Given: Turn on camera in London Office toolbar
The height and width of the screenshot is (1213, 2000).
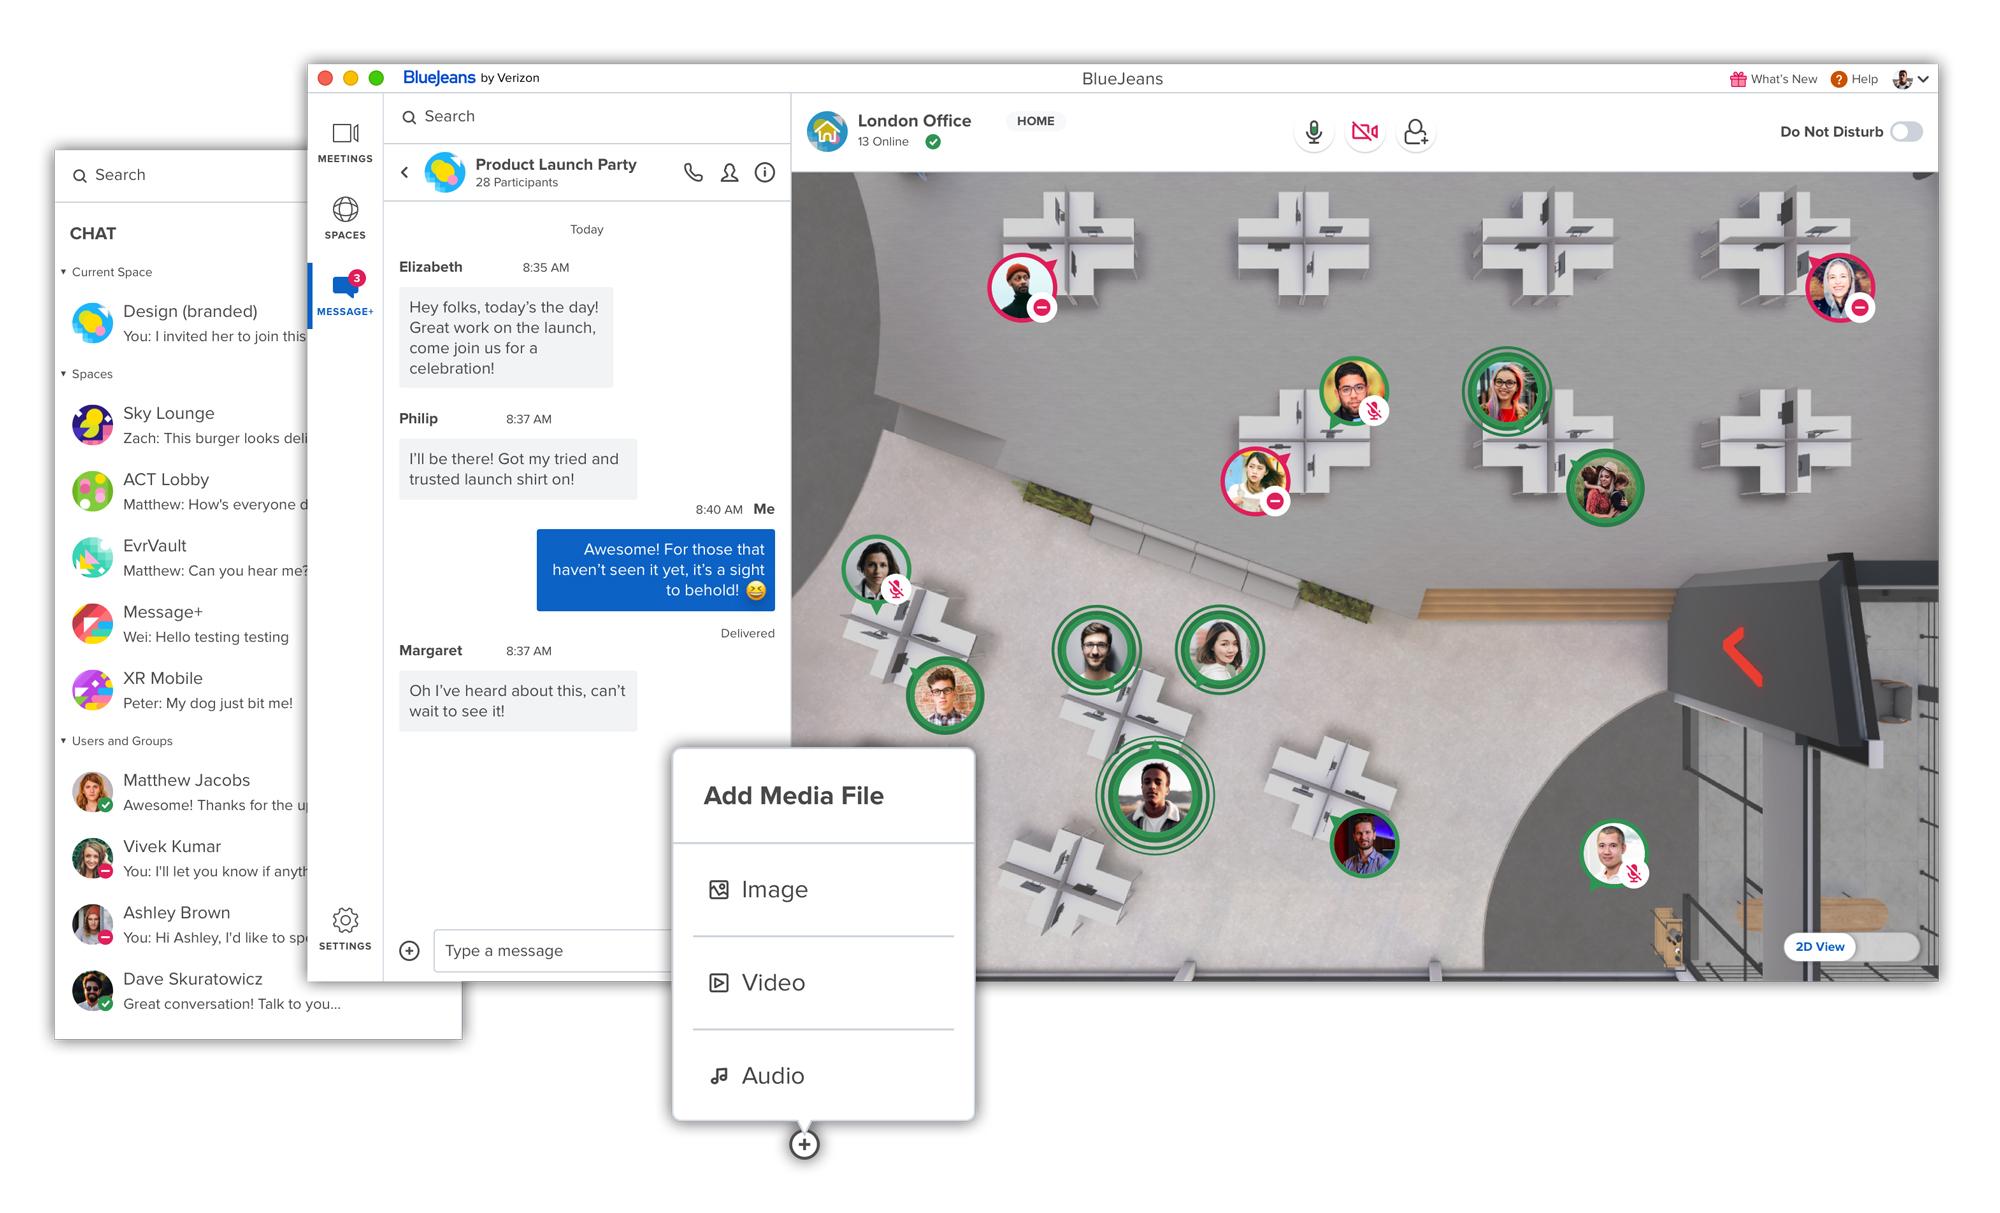Looking at the screenshot, I should point(1365,132).
